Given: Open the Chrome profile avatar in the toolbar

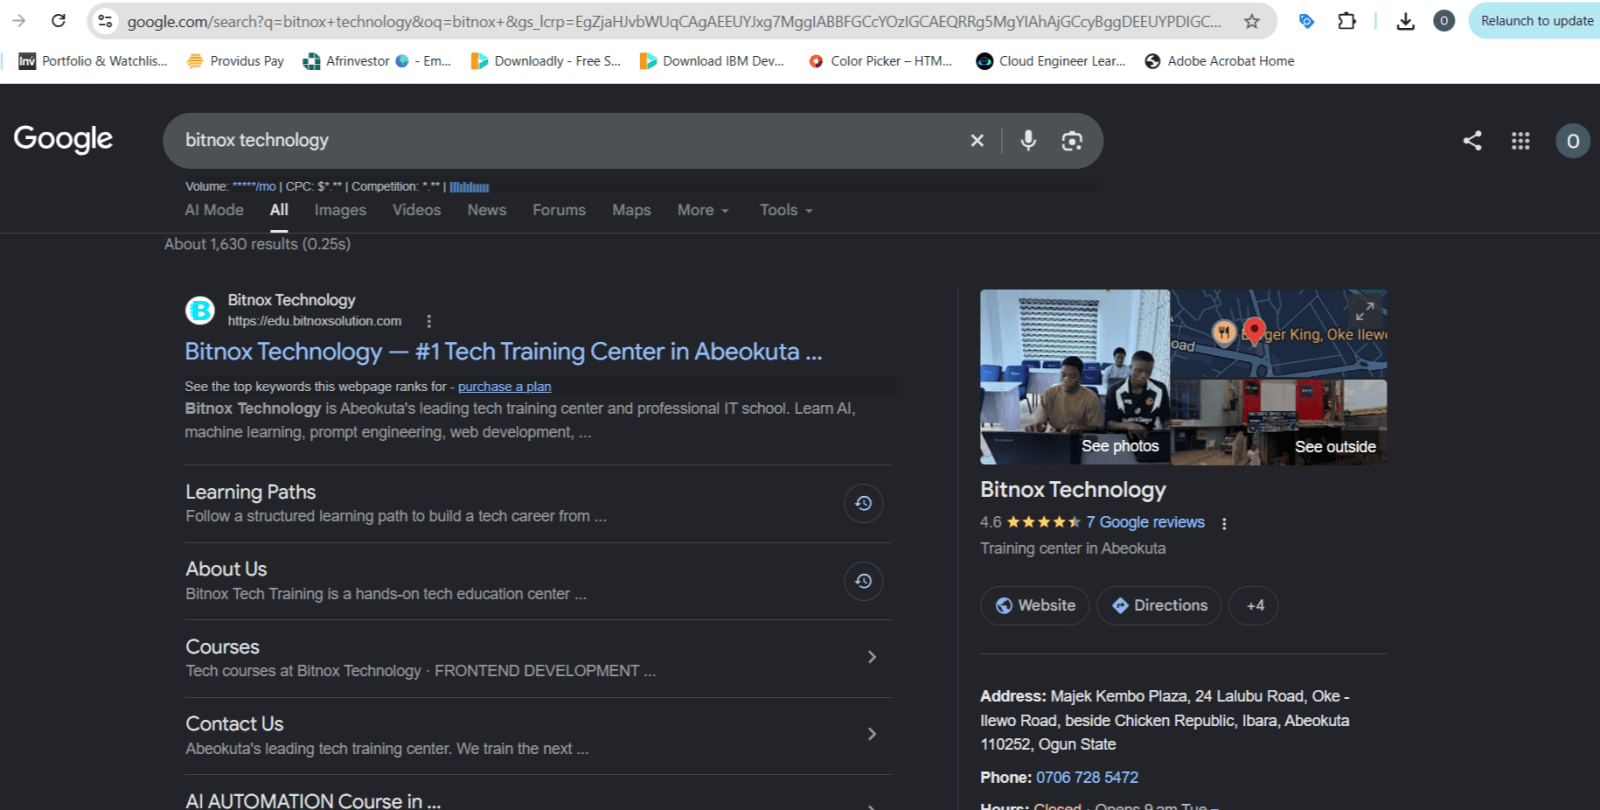Looking at the screenshot, I should 1444,21.
